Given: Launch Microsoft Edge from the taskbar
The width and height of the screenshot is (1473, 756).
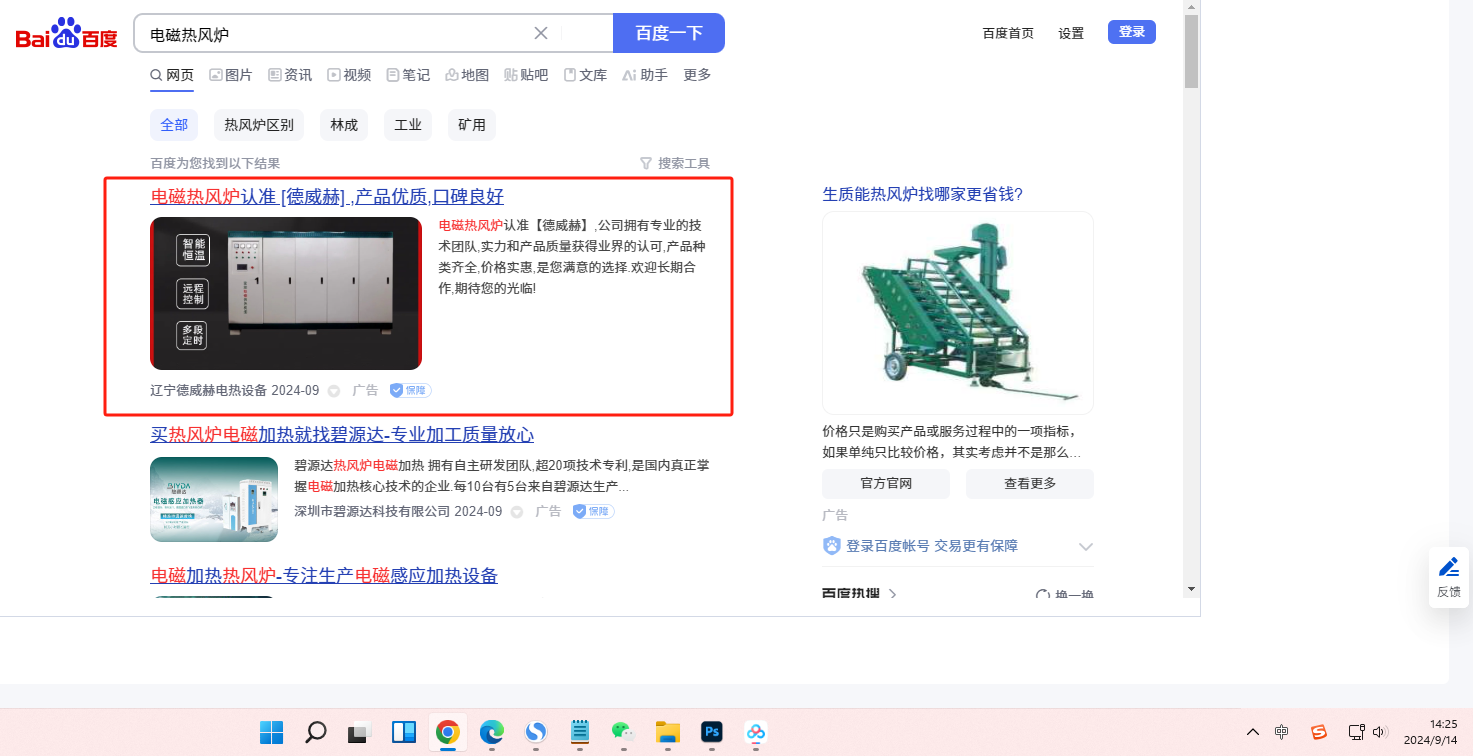Looking at the screenshot, I should pos(491,732).
